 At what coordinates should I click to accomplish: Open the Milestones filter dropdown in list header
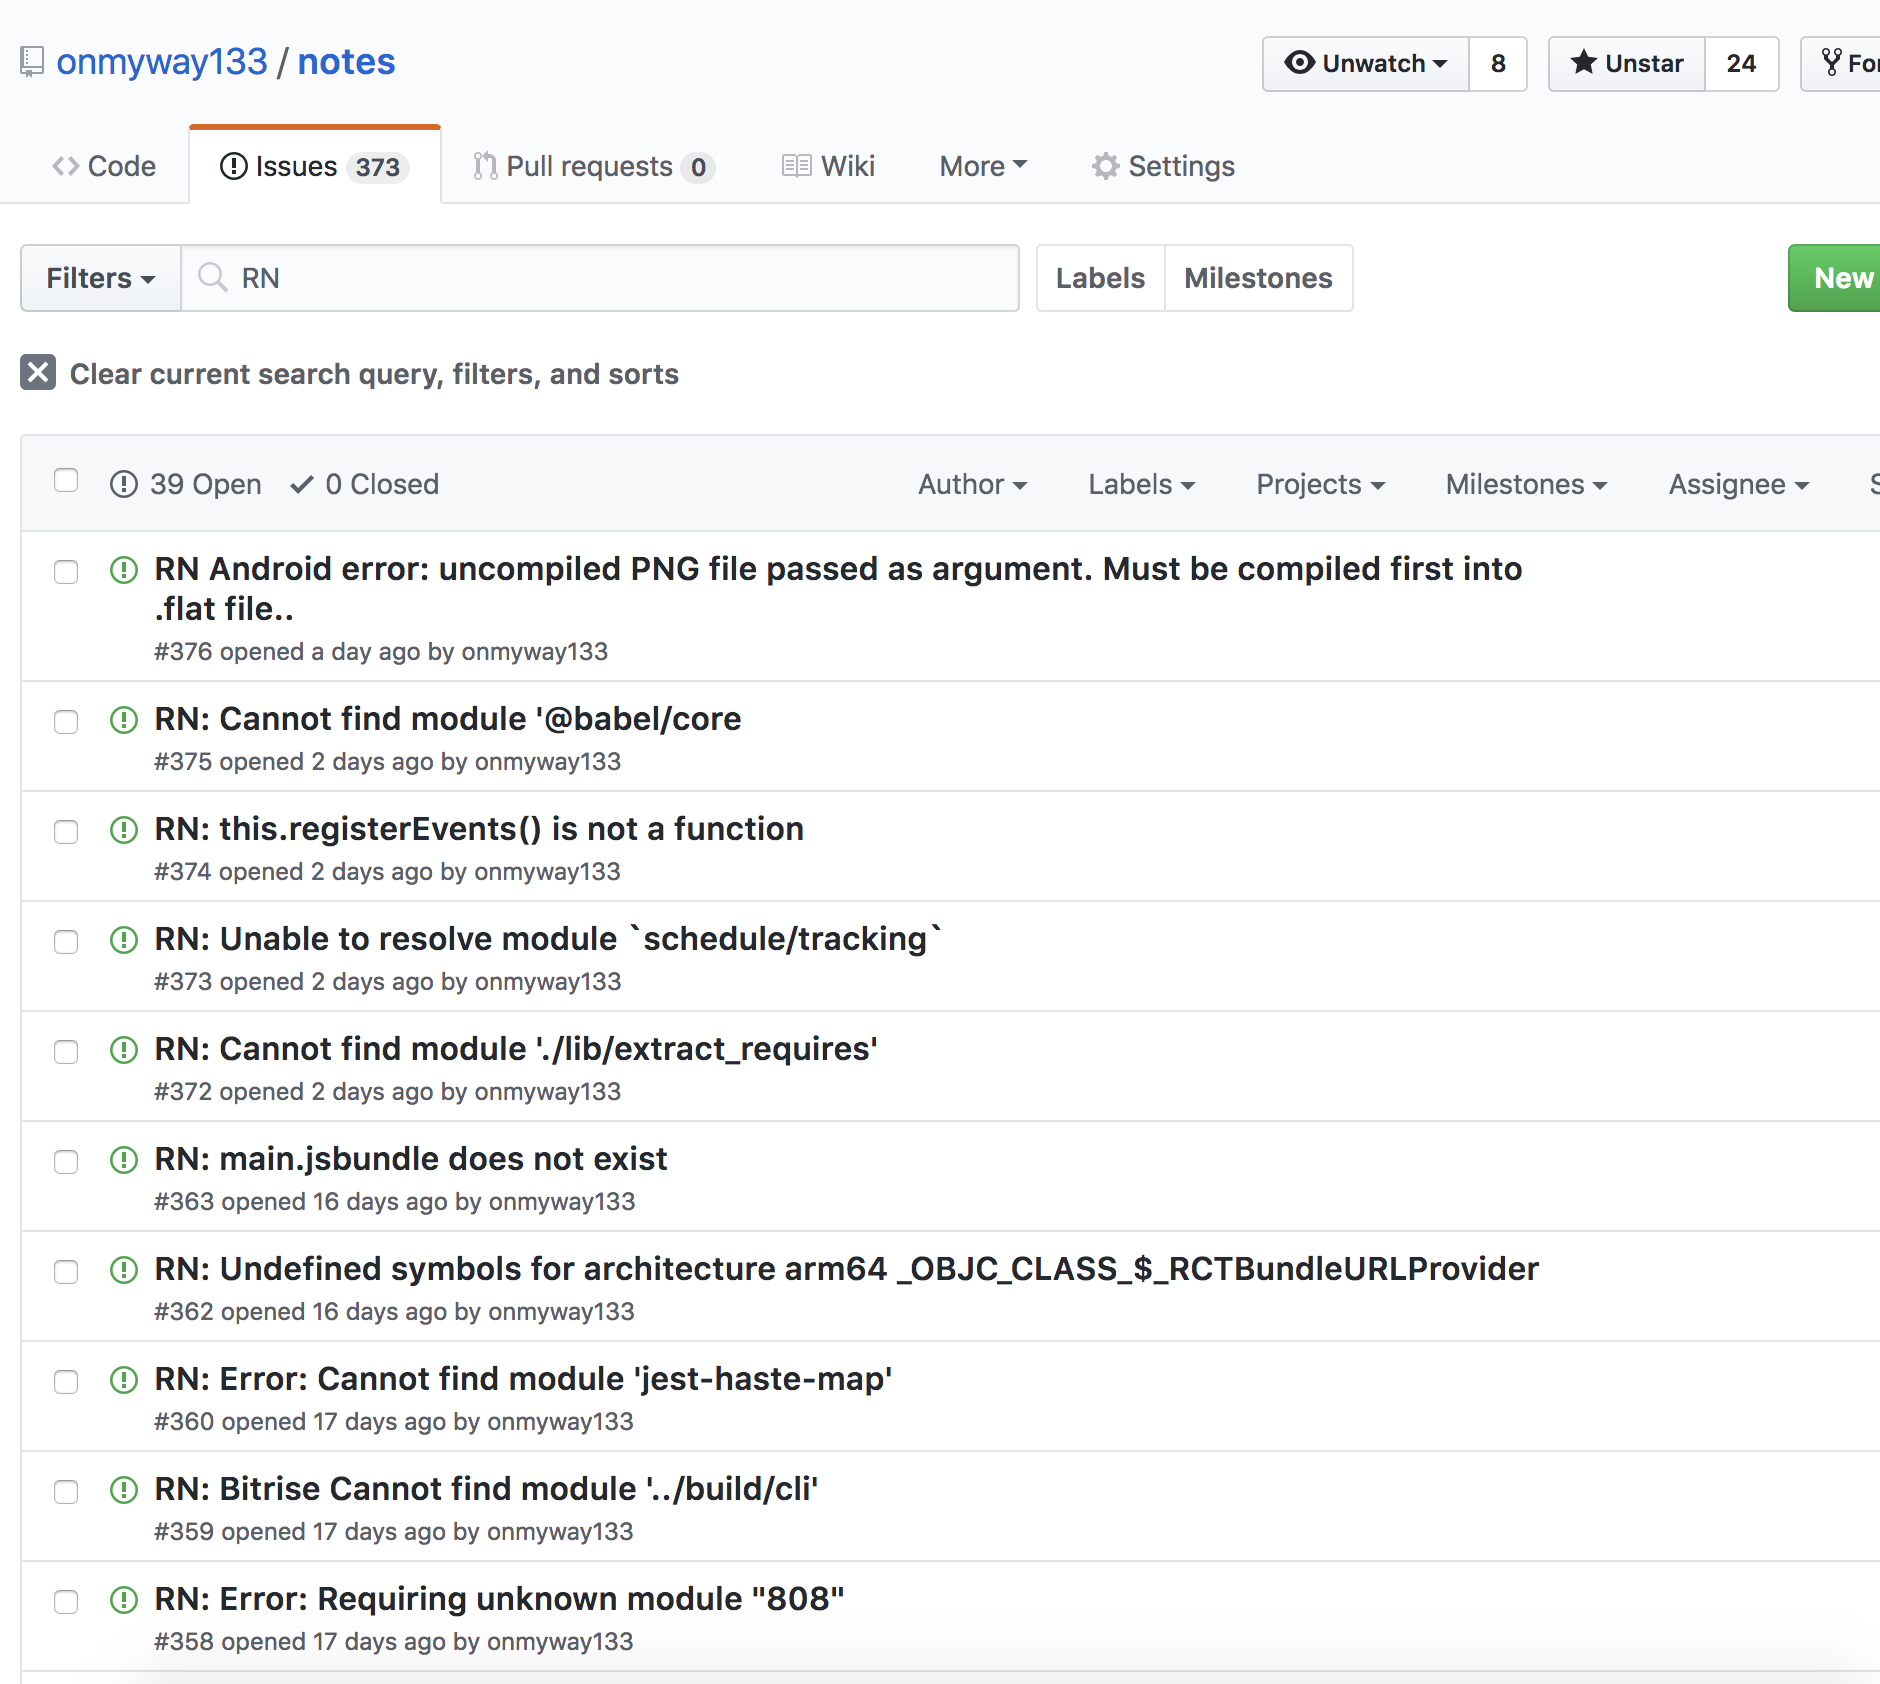[1527, 484]
